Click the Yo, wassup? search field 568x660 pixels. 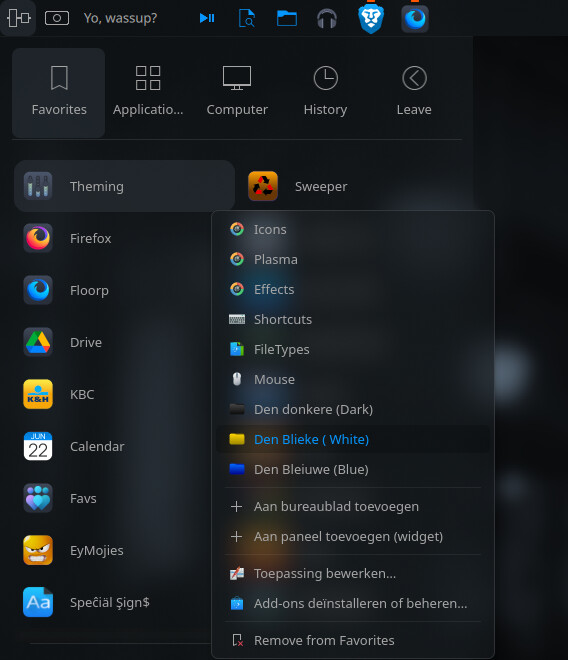(x=120, y=18)
